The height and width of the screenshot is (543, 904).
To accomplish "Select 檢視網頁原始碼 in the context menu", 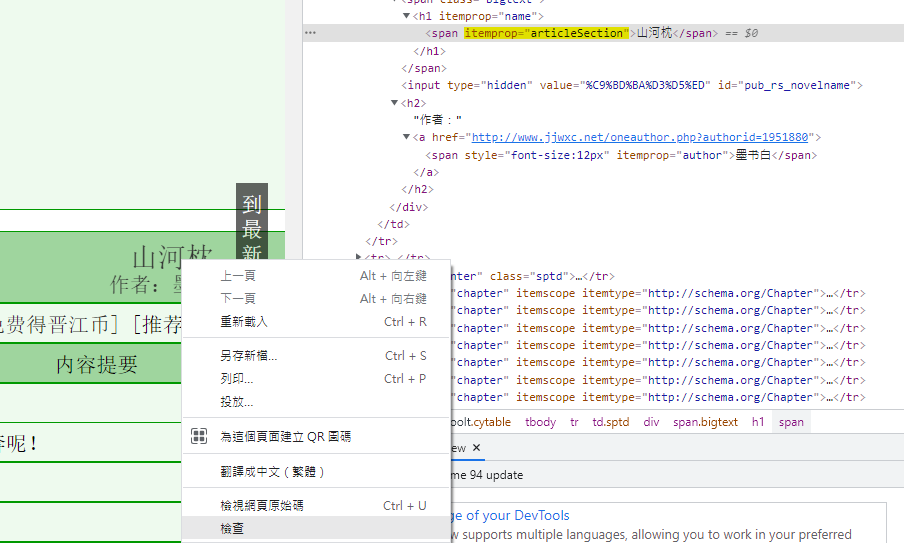I will pyautogui.click(x=316, y=506).
